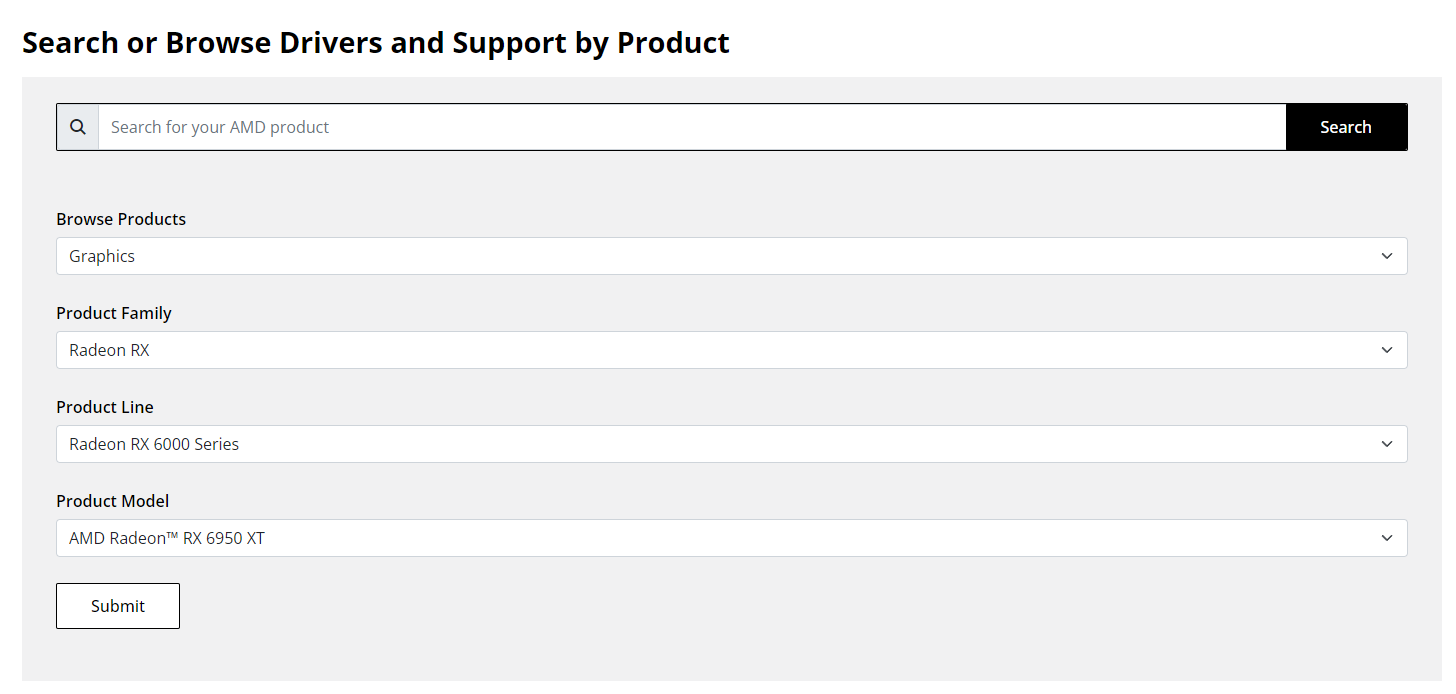Viewport: 1456px width, 694px height.
Task: Focus the 'Search for your AMD product' field
Action: coord(691,127)
